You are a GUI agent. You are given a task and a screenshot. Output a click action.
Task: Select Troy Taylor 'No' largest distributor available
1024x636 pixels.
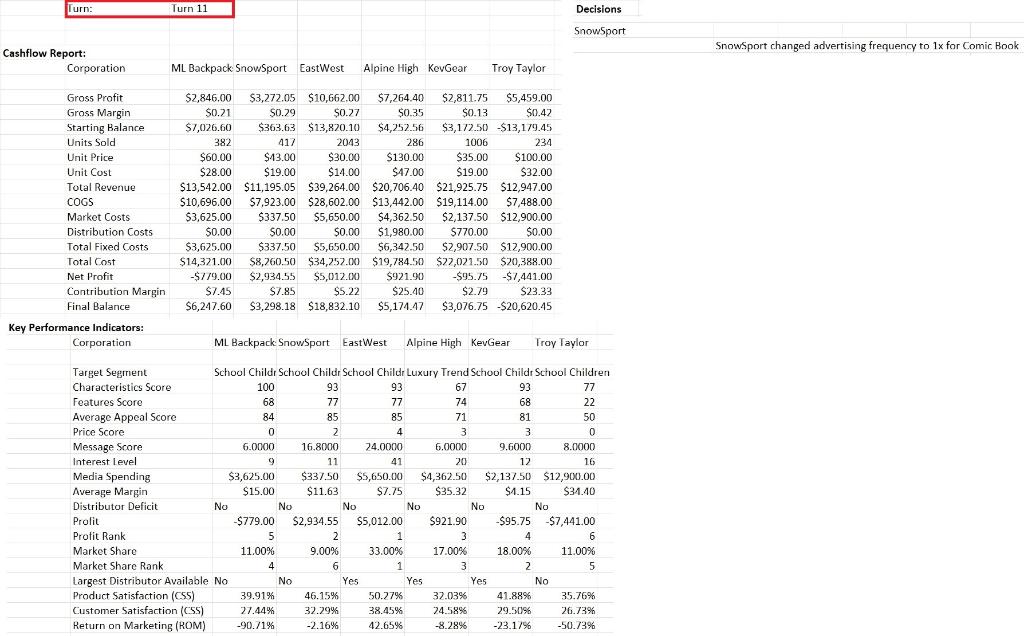click(541, 581)
